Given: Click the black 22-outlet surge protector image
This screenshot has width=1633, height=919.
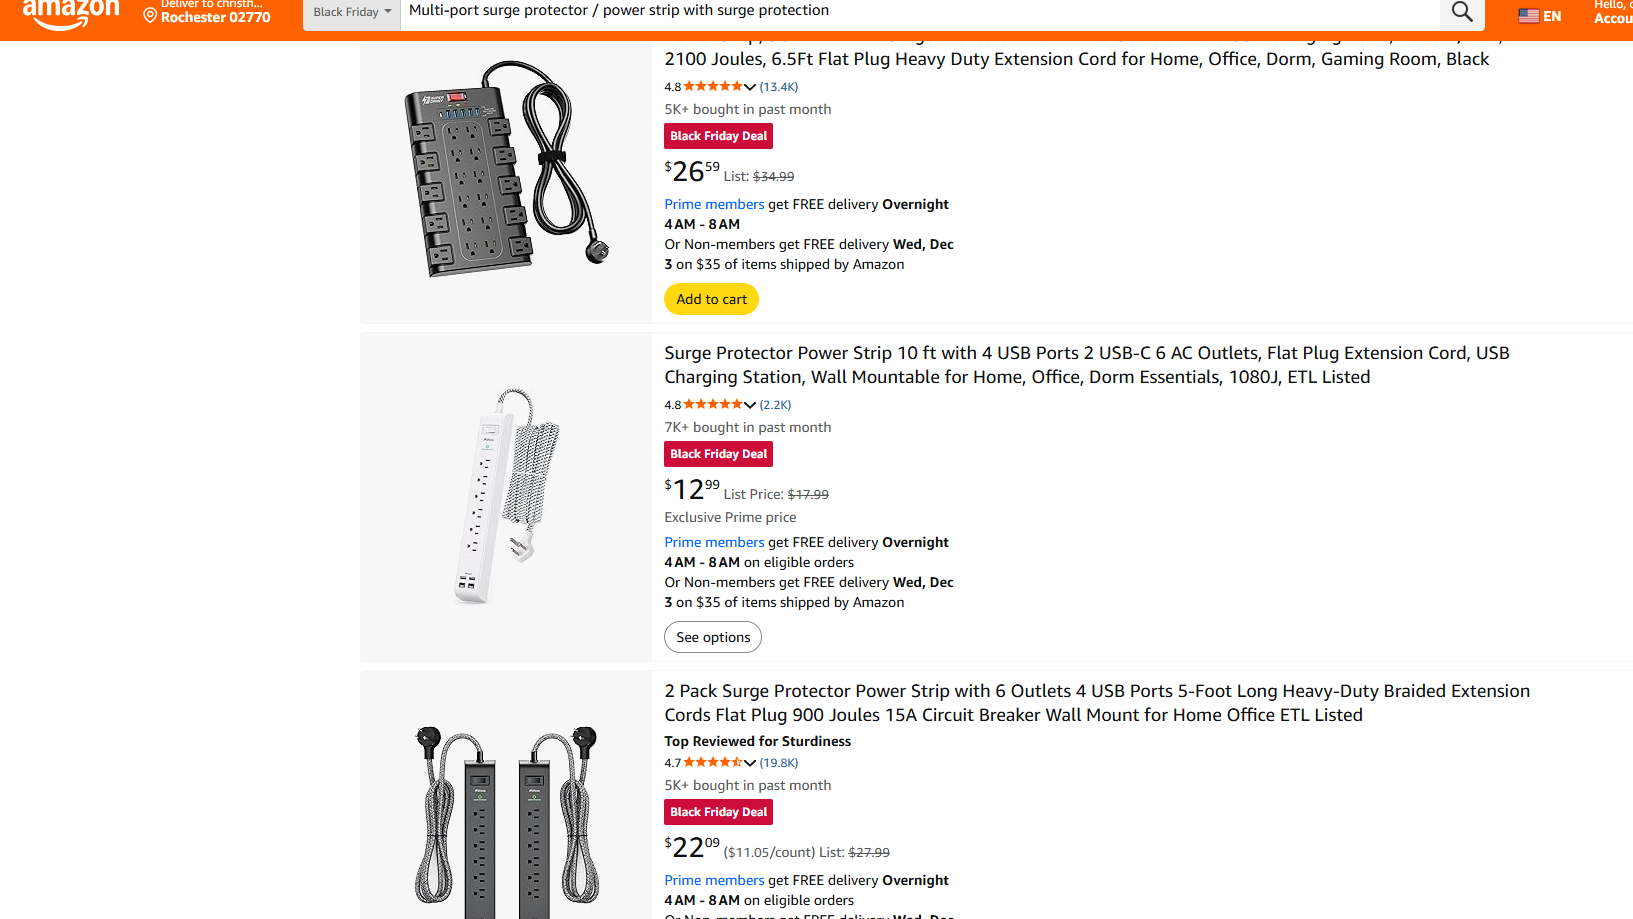Looking at the screenshot, I should (506, 169).
